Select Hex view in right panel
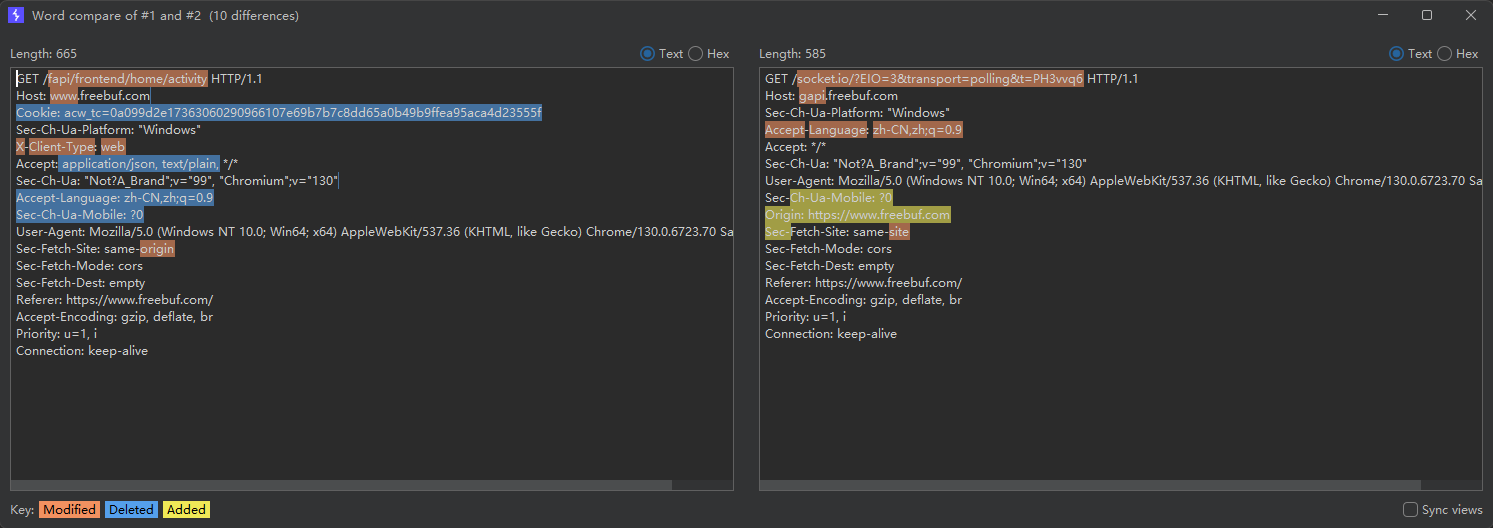Screen dimensions: 1493x528 pos(1444,54)
